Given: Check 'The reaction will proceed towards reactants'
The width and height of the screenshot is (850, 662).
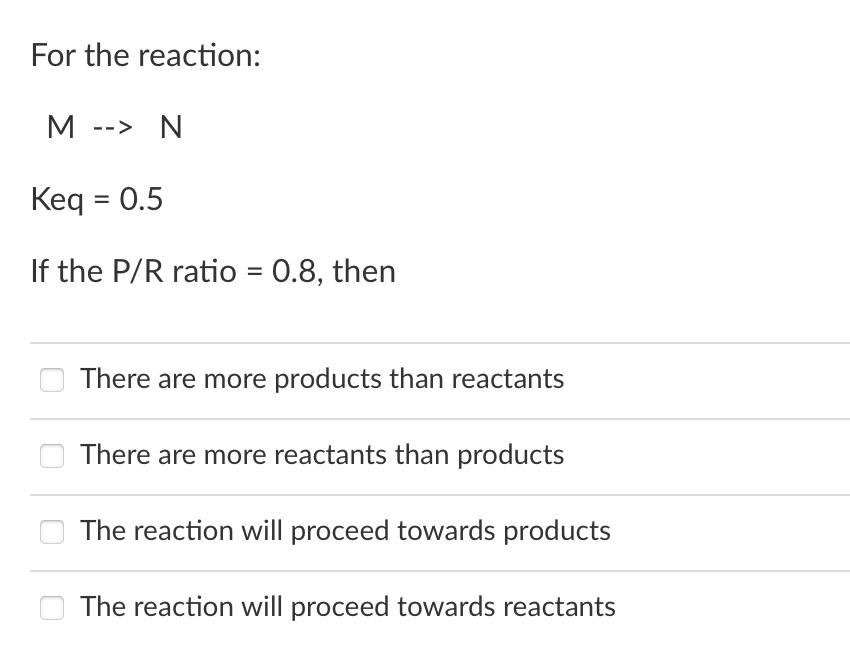Looking at the screenshot, I should tap(52, 607).
